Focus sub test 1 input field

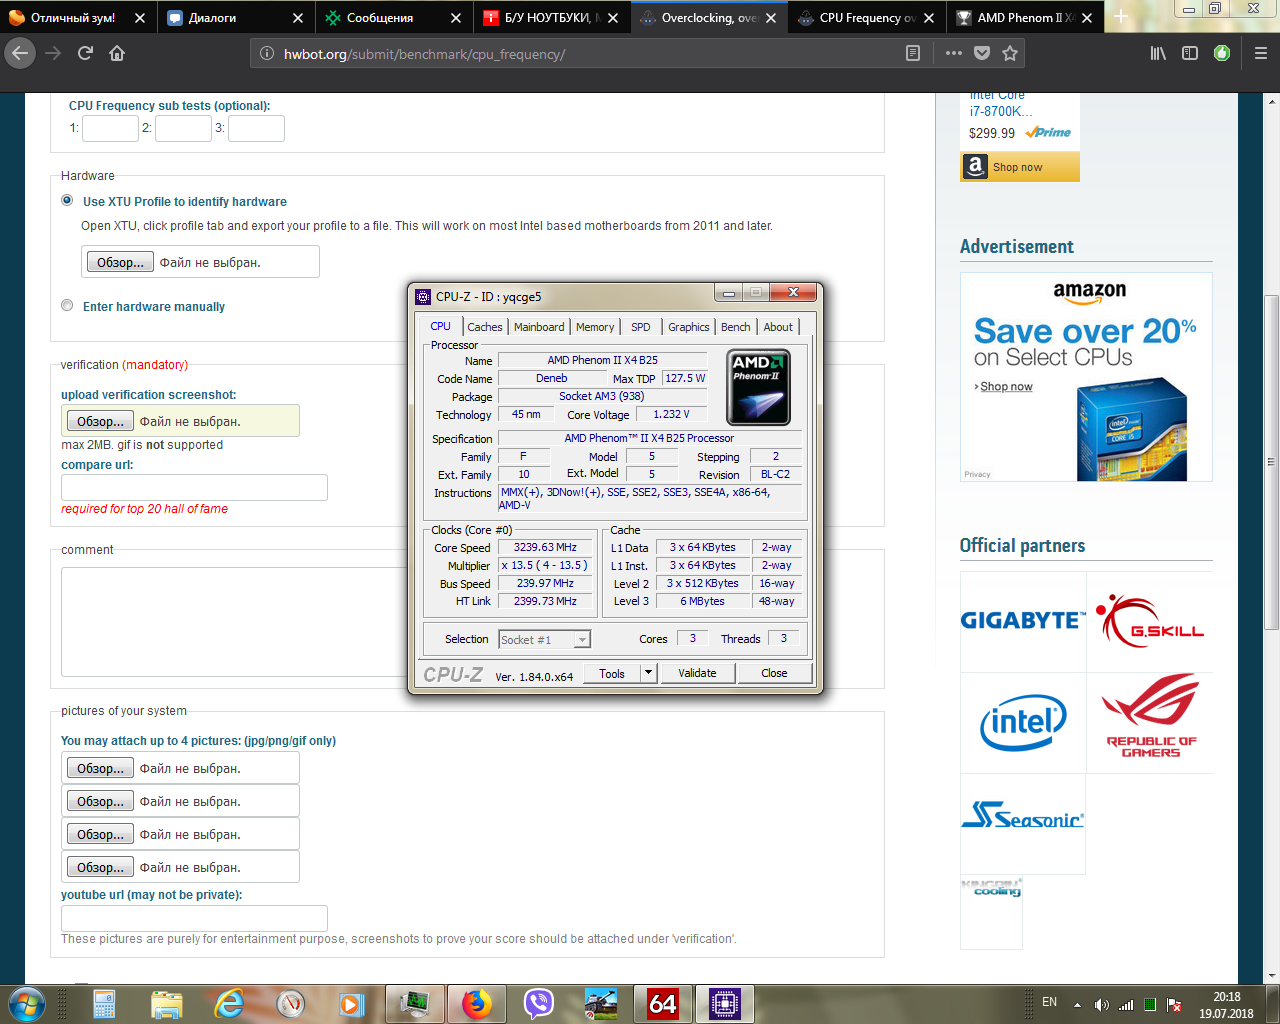pos(110,128)
